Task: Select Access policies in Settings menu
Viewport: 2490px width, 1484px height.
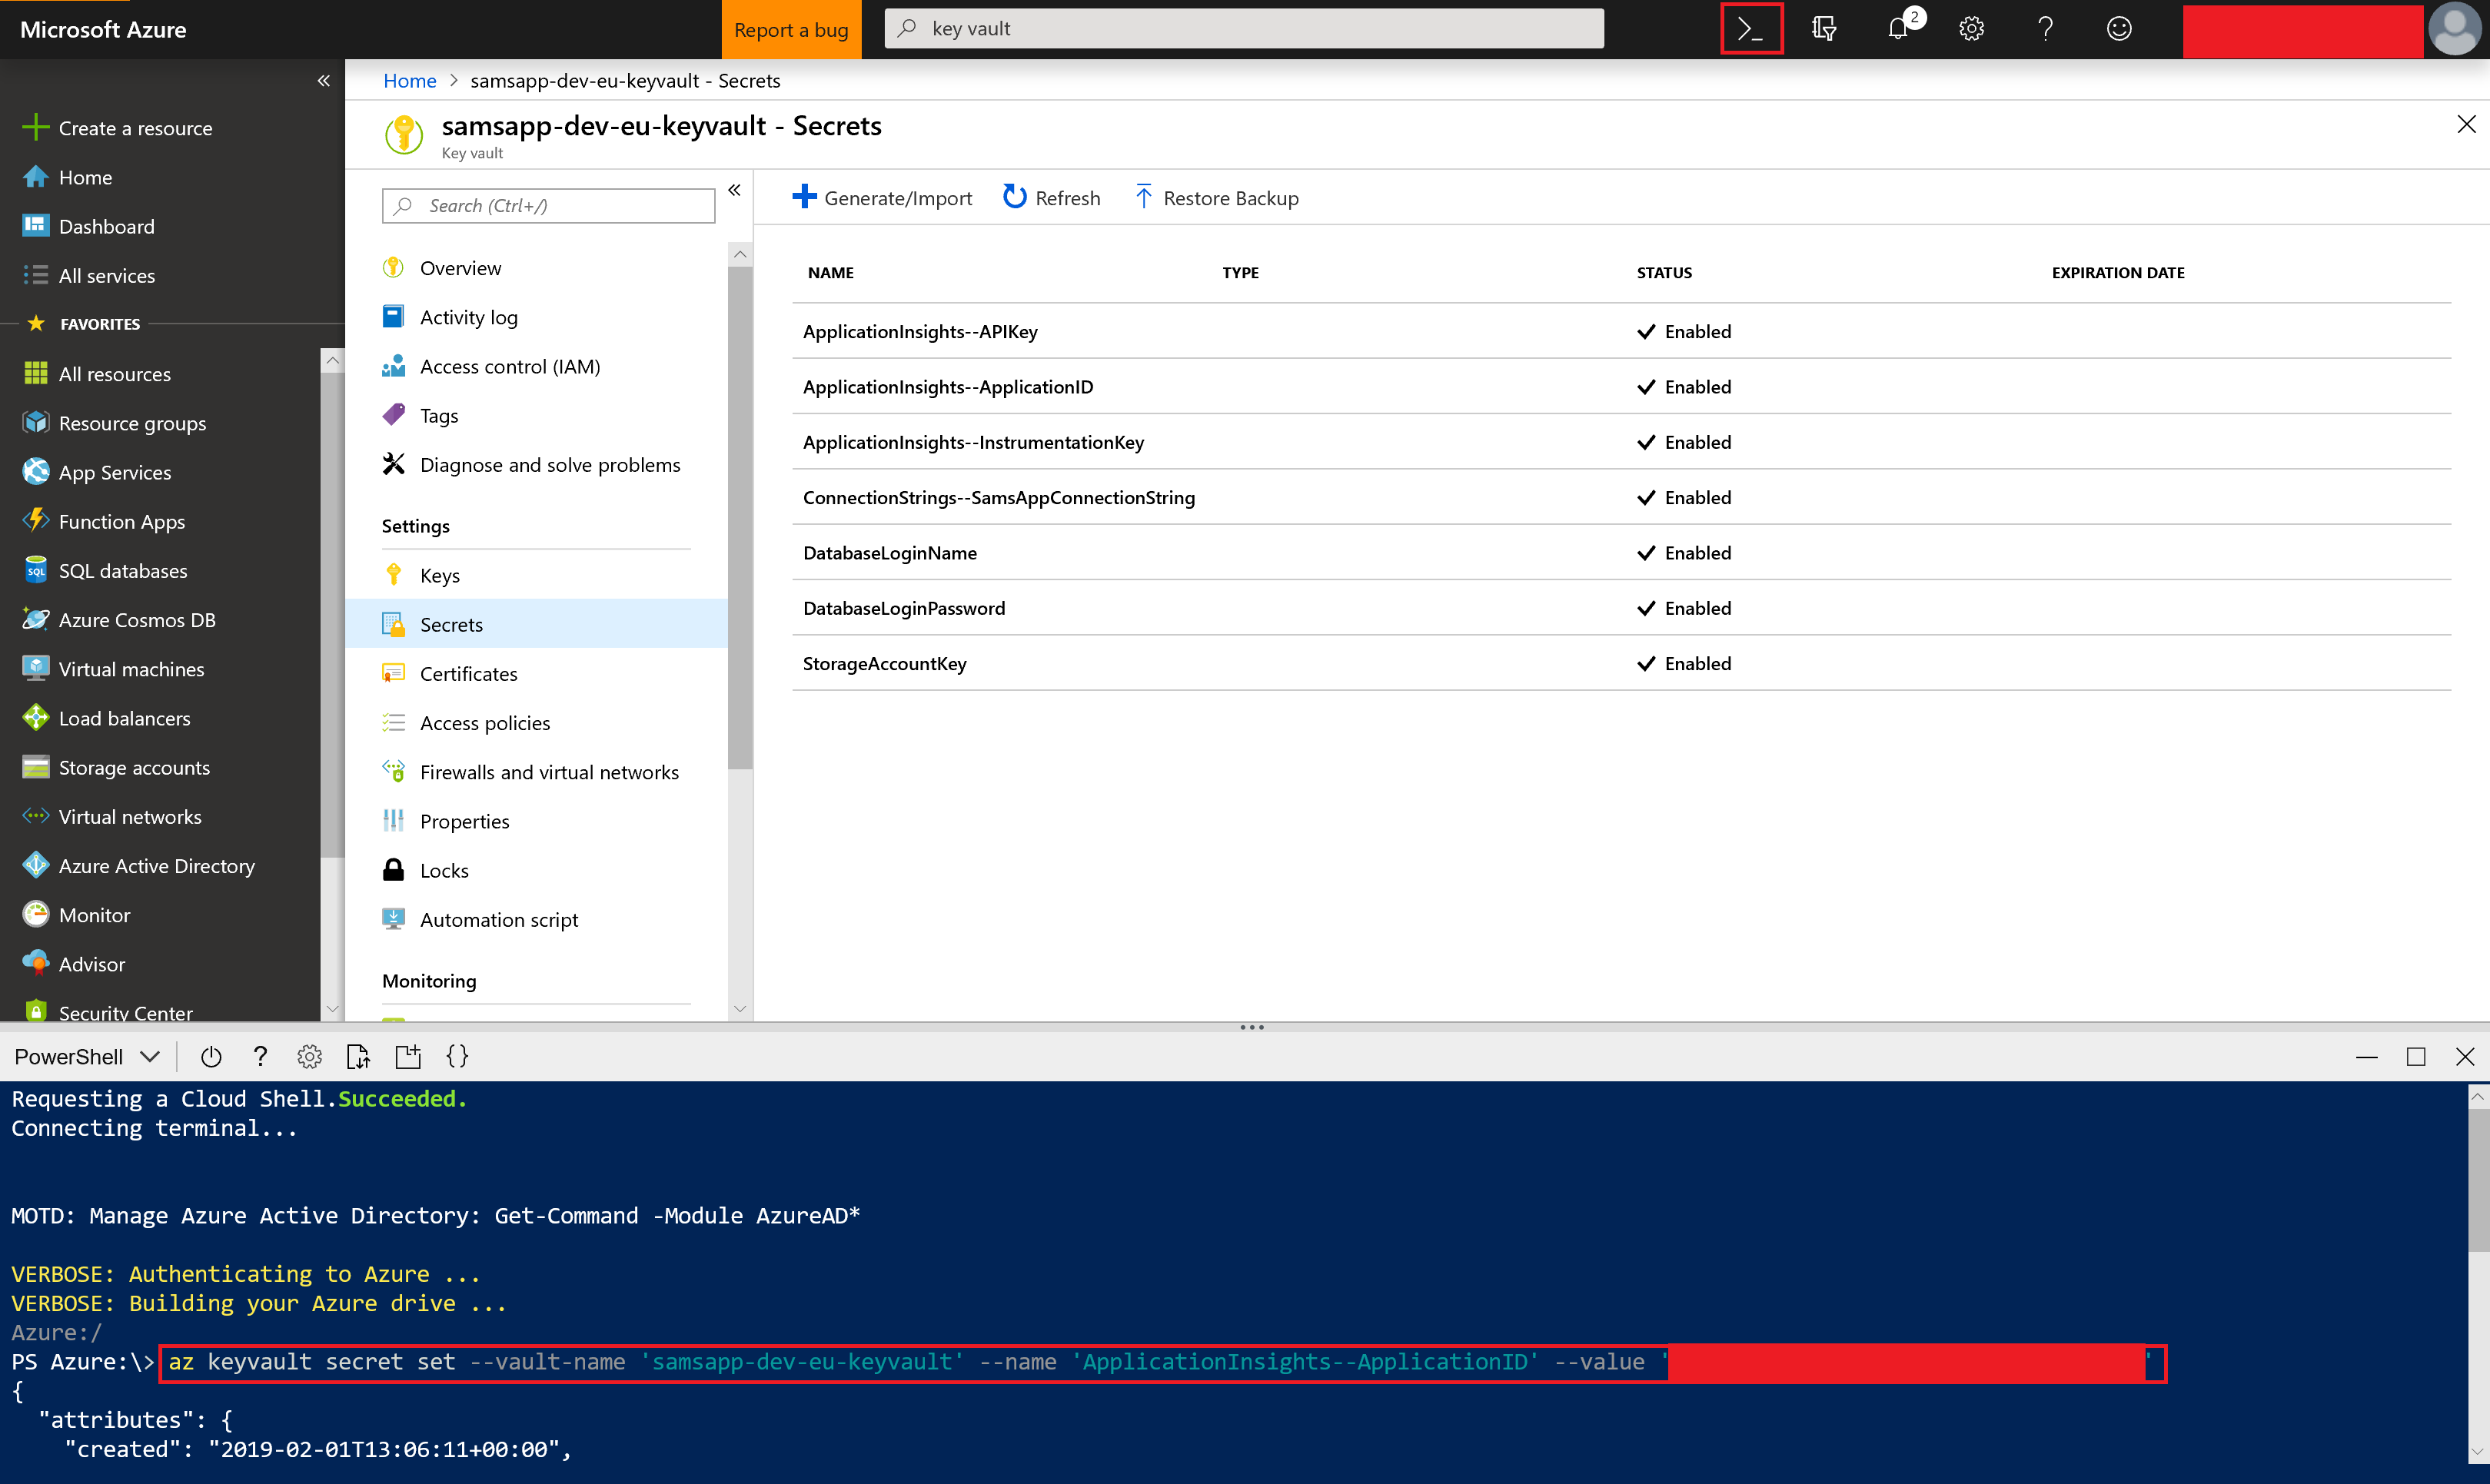Action: [x=484, y=723]
